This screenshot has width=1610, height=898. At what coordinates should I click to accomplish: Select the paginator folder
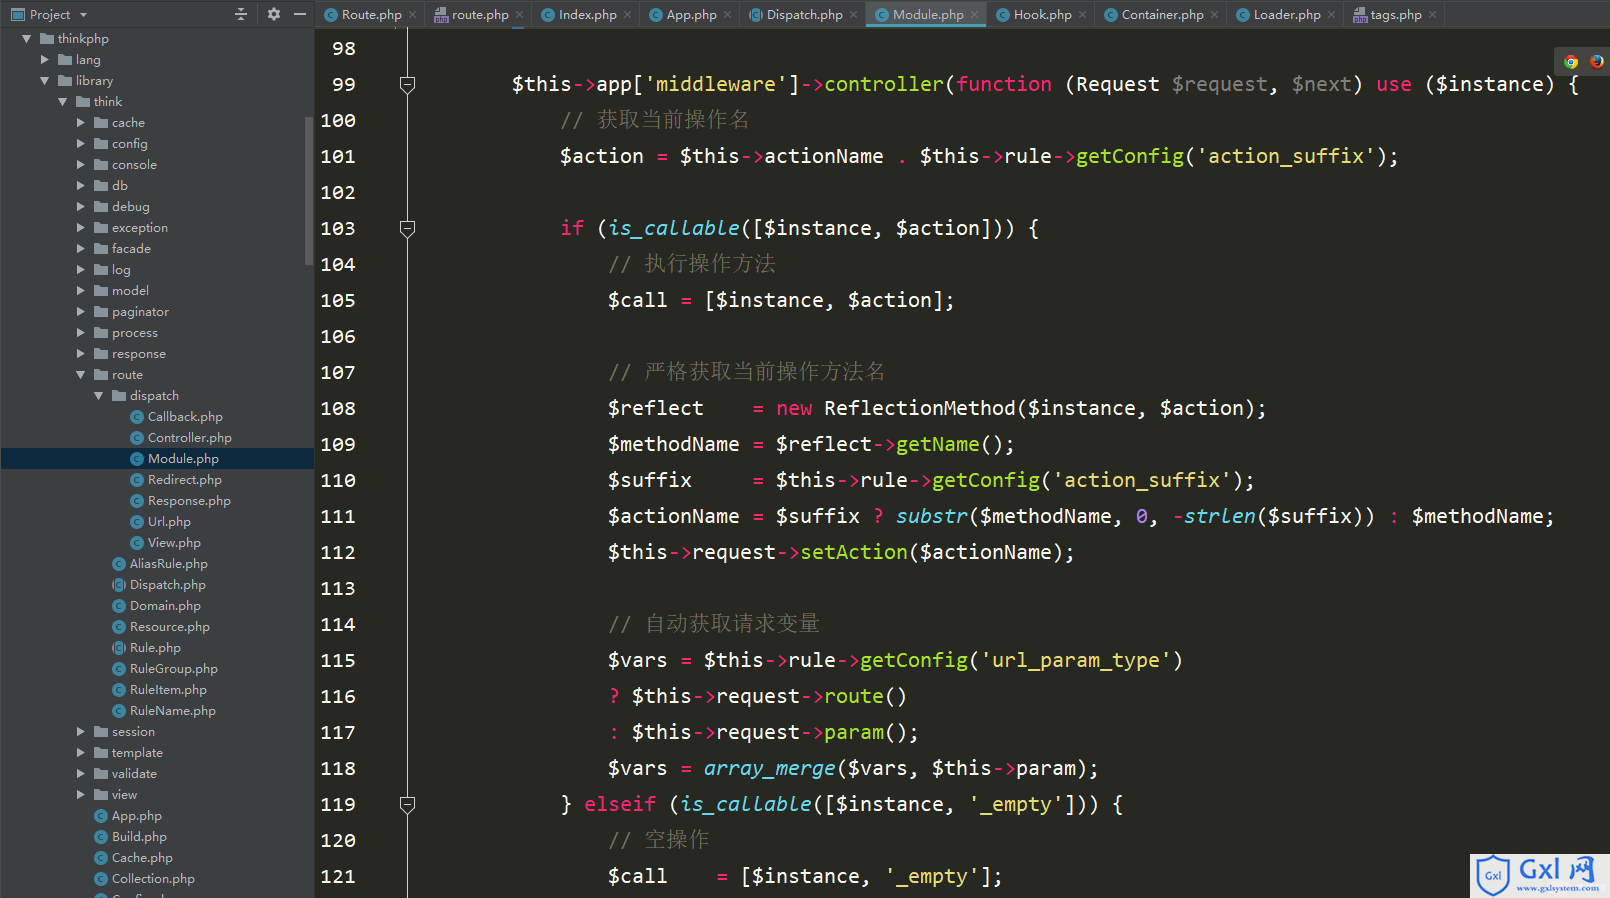(140, 312)
